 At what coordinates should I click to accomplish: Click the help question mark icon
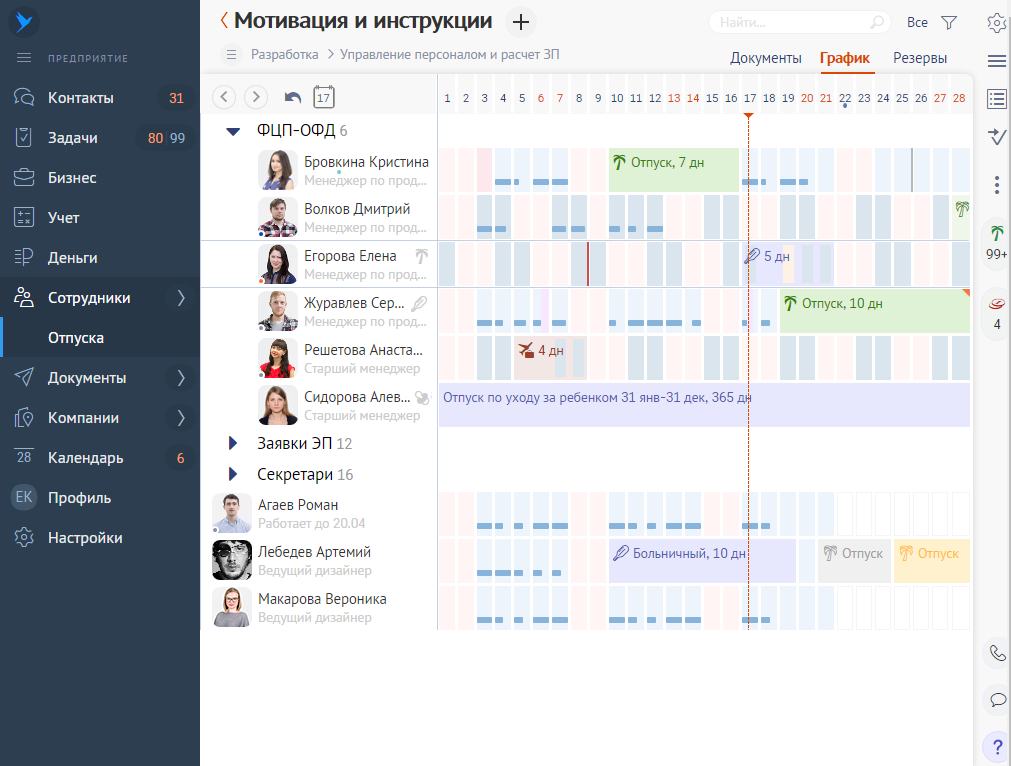click(995, 746)
